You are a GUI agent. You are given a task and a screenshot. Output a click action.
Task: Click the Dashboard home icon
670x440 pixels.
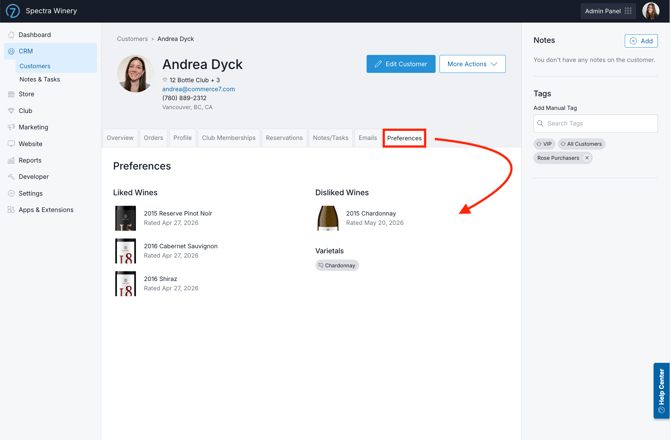click(x=11, y=35)
